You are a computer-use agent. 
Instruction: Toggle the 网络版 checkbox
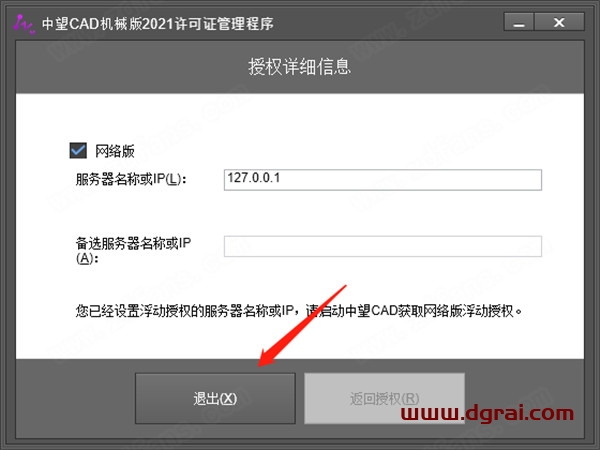coord(78,150)
